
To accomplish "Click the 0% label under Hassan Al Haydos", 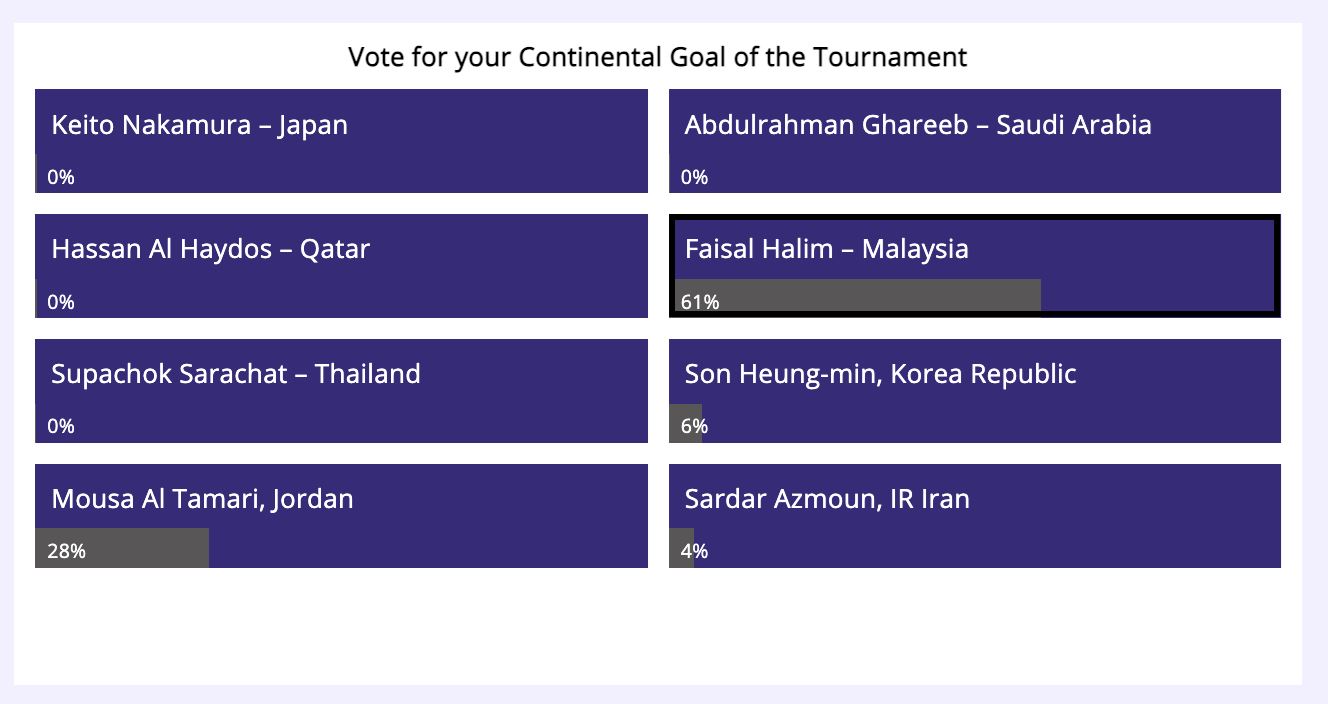I will 60,301.
